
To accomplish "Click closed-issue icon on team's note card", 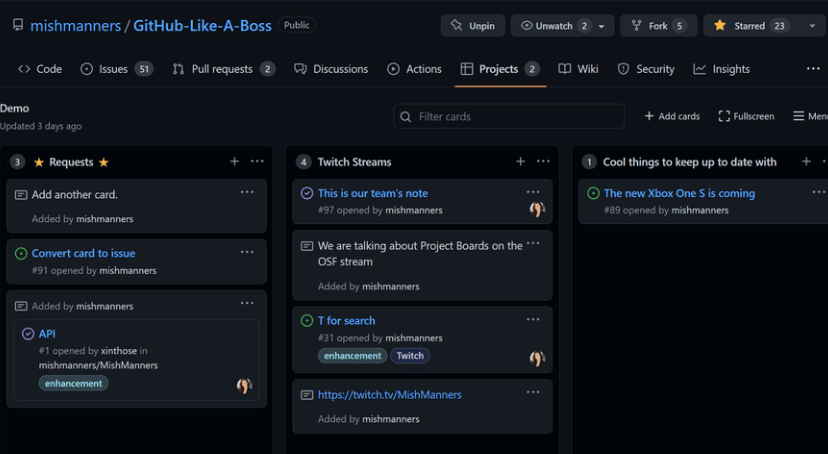I will [307, 193].
